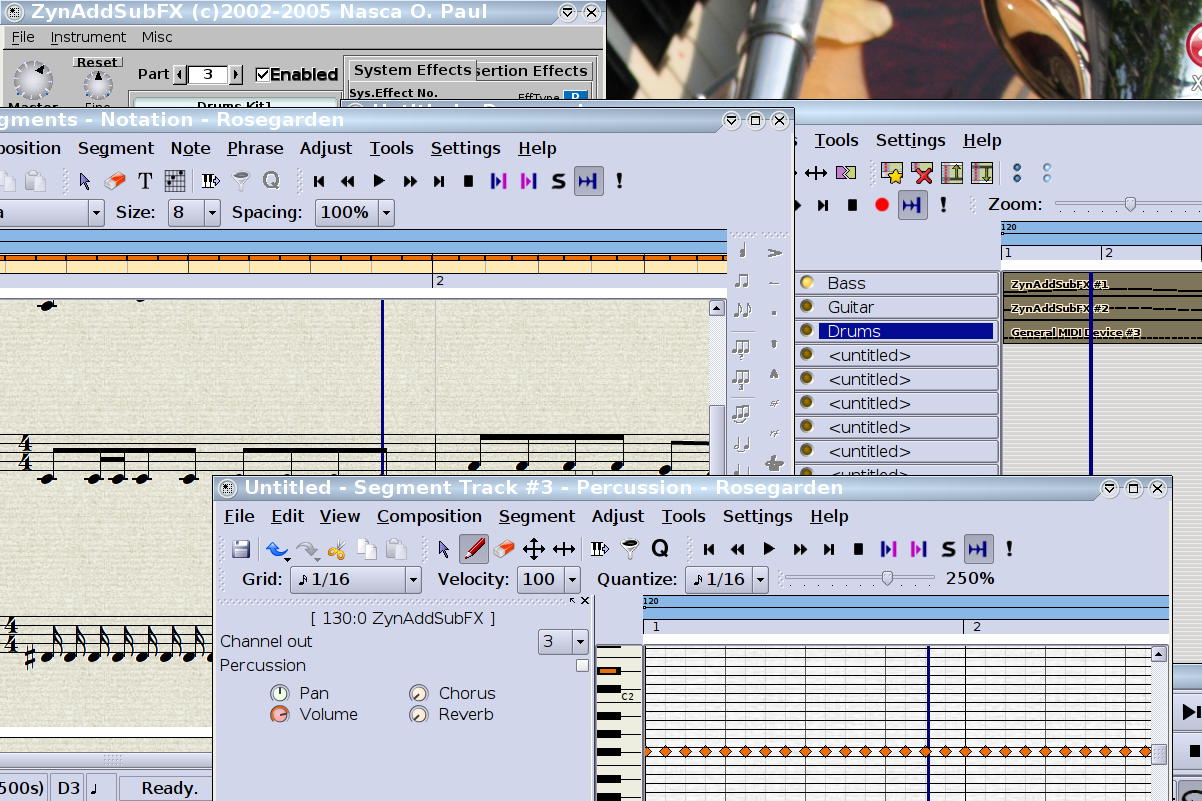Toggle the Bass track mute LED
The width and height of the screenshot is (1202, 801).
[x=807, y=283]
